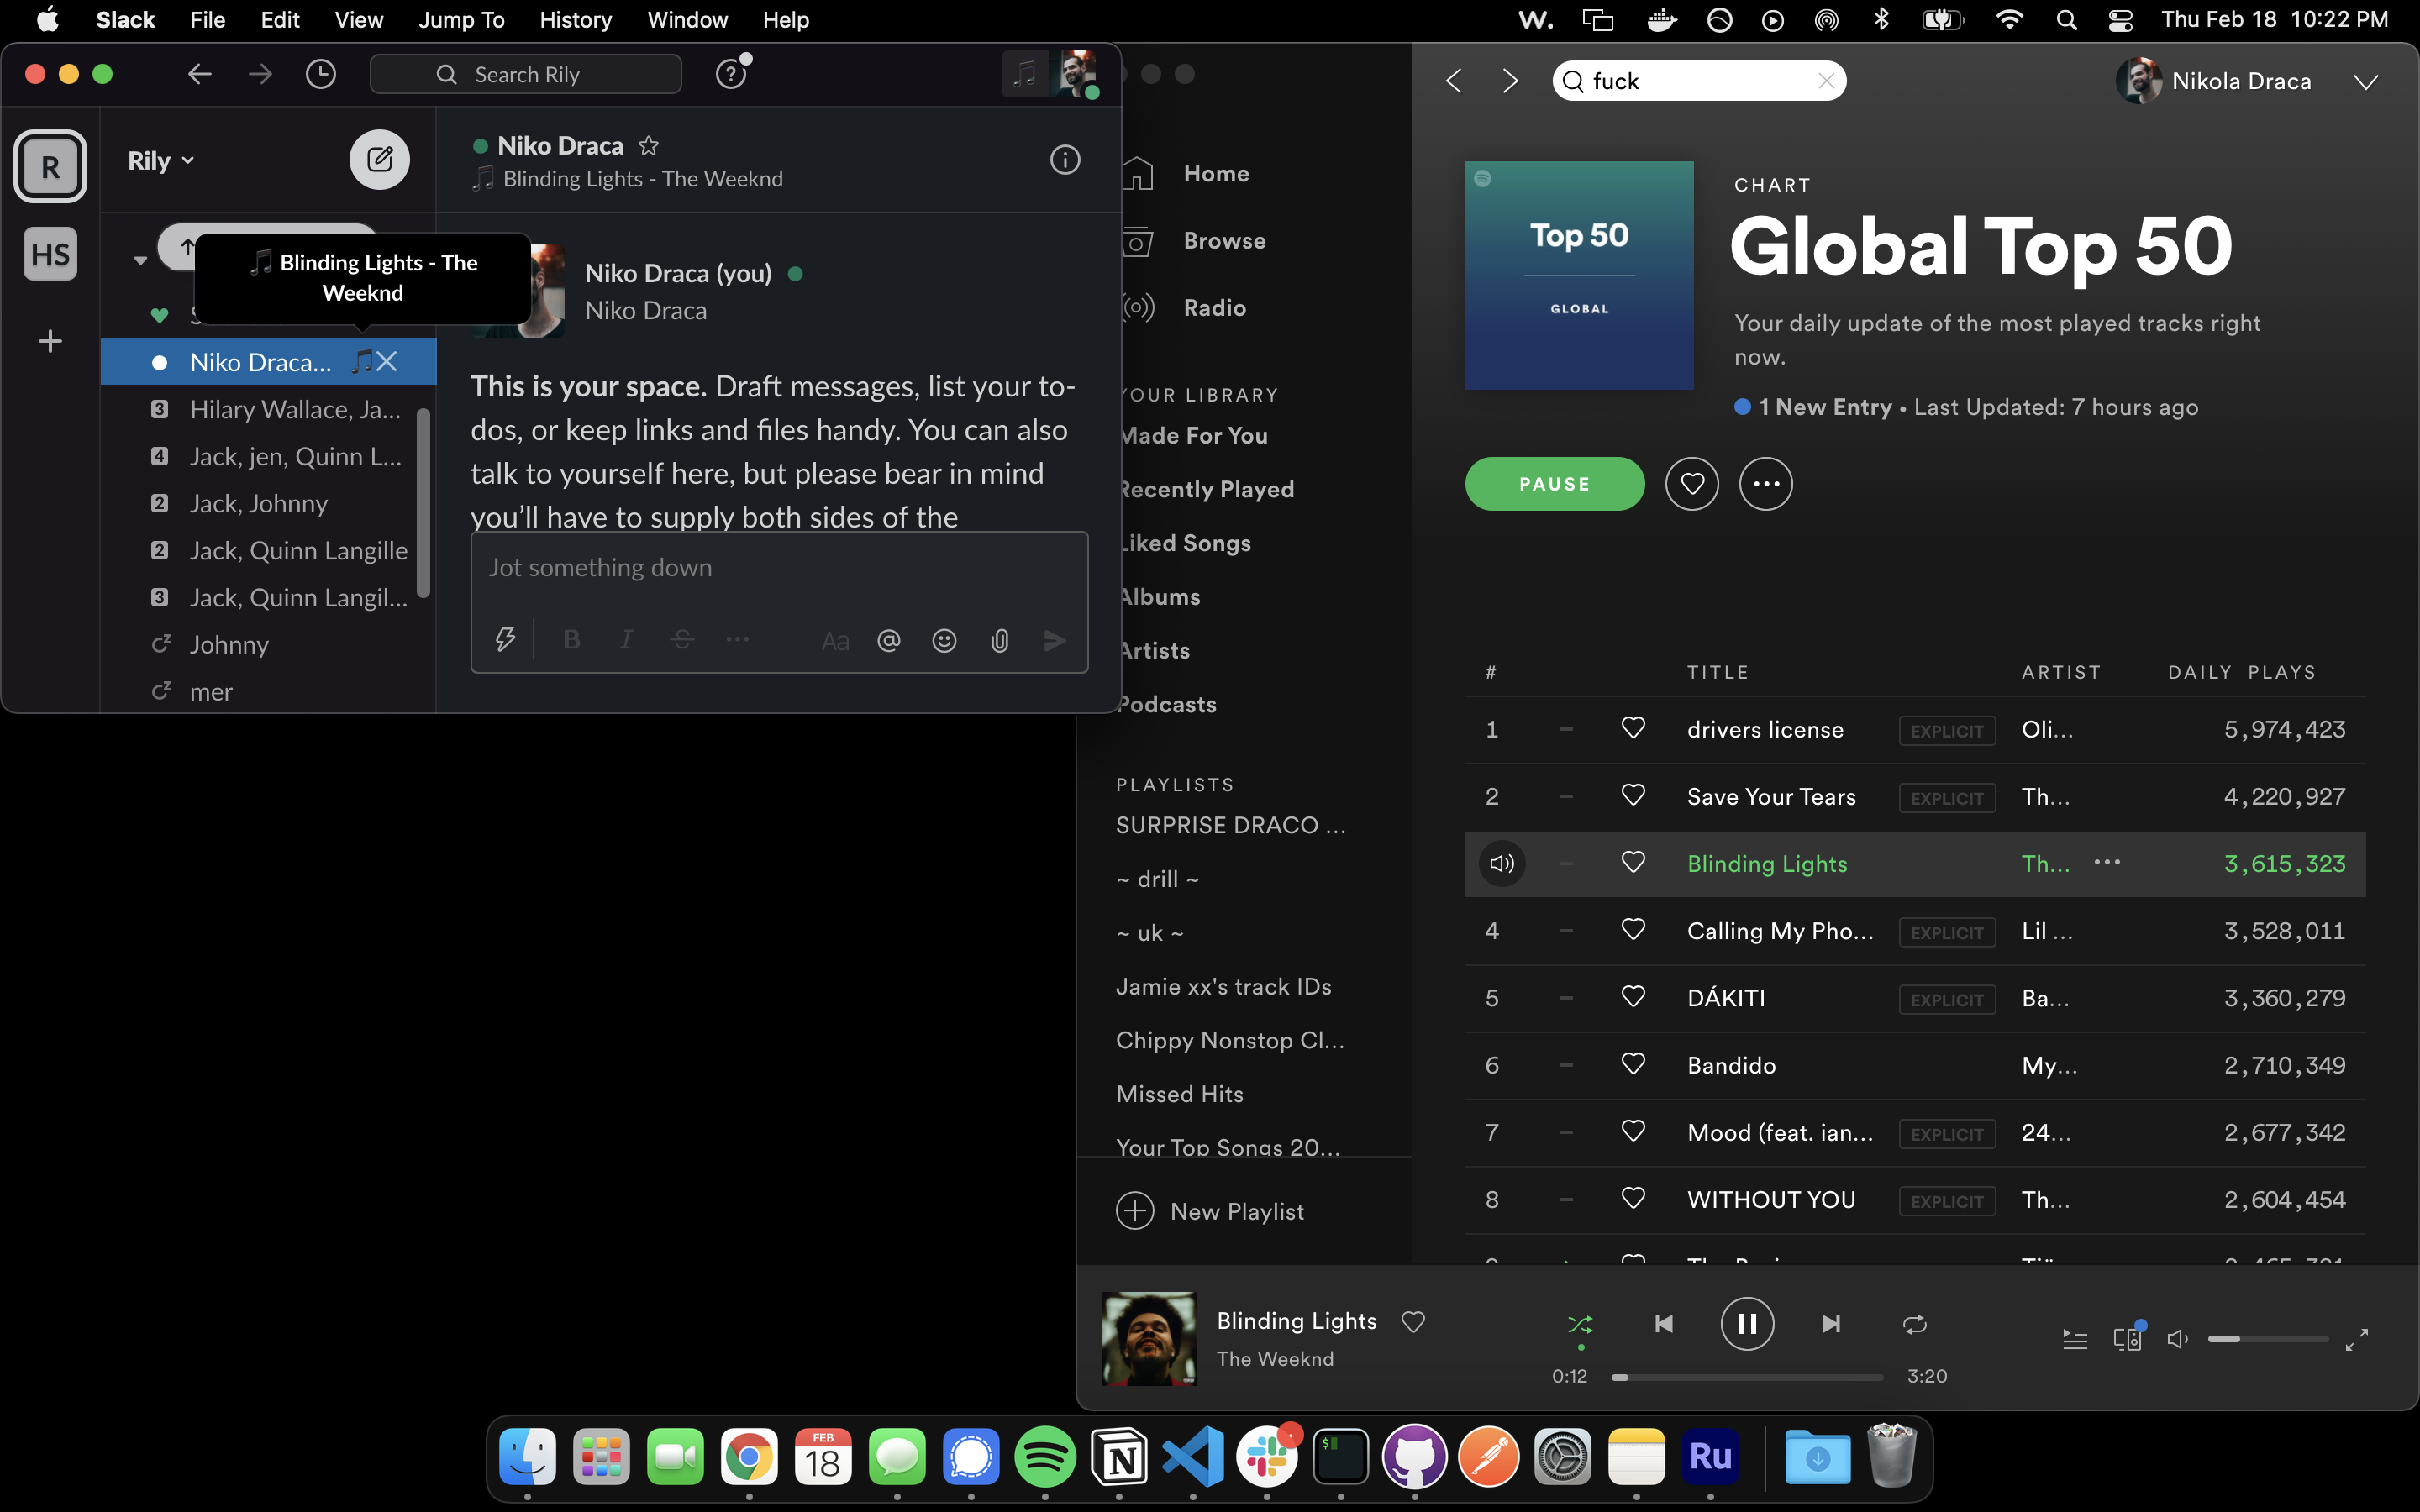Image resolution: width=2420 pixels, height=1512 pixels.
Task: Go forward in Slack navigation
Action: (x=260, y=74)
